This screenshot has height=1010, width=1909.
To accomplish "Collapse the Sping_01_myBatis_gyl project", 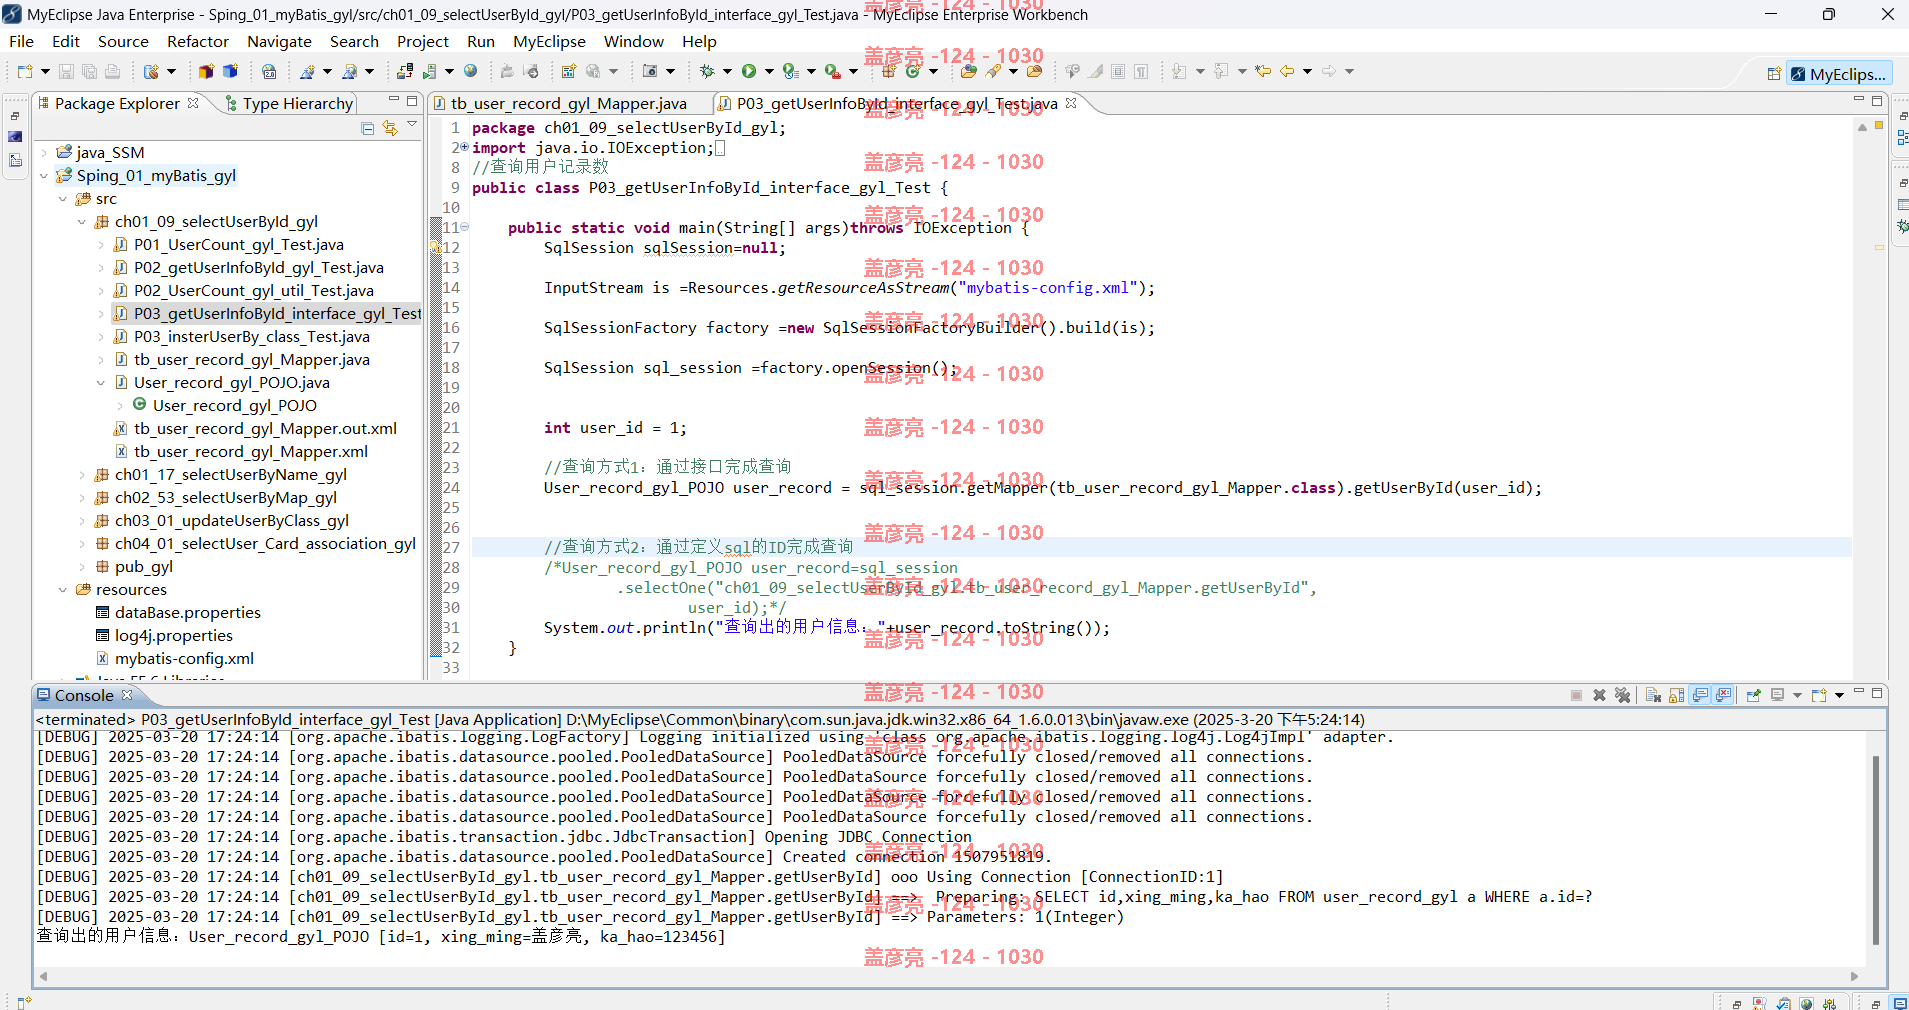I will click(x=44, y=176).
